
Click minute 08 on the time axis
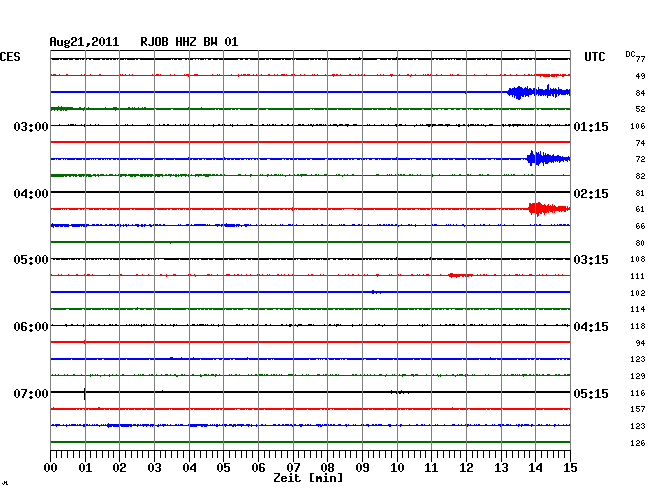(327, 468)
